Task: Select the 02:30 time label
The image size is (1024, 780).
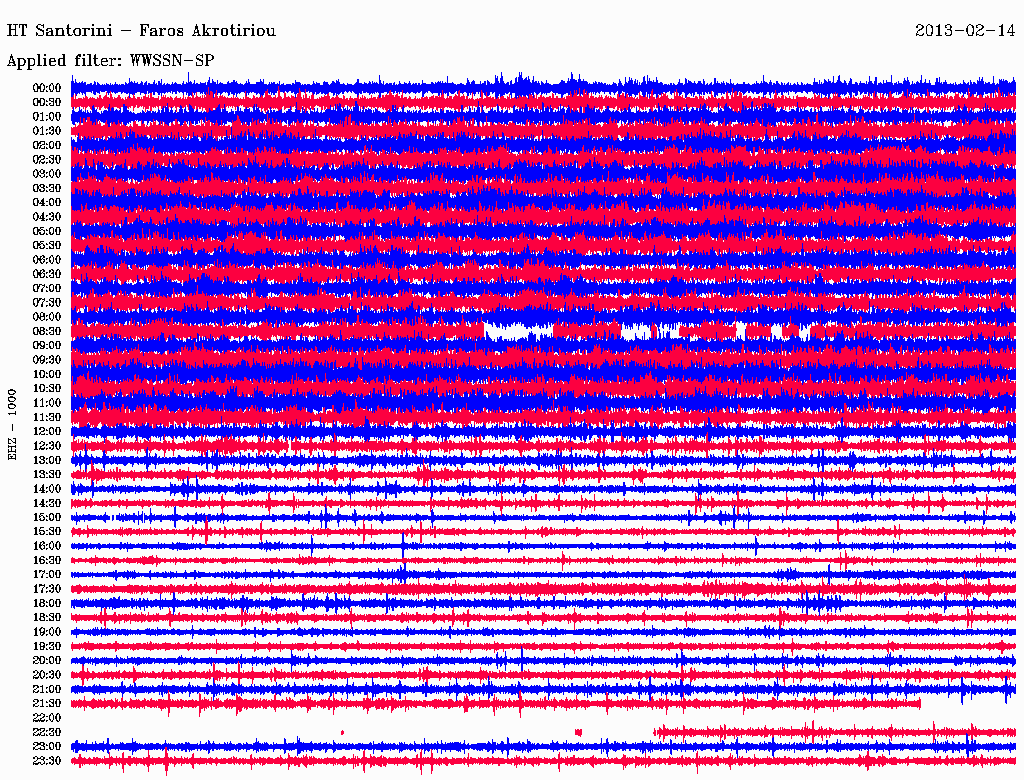Action: pyautogui.click(x=47, y=160)
